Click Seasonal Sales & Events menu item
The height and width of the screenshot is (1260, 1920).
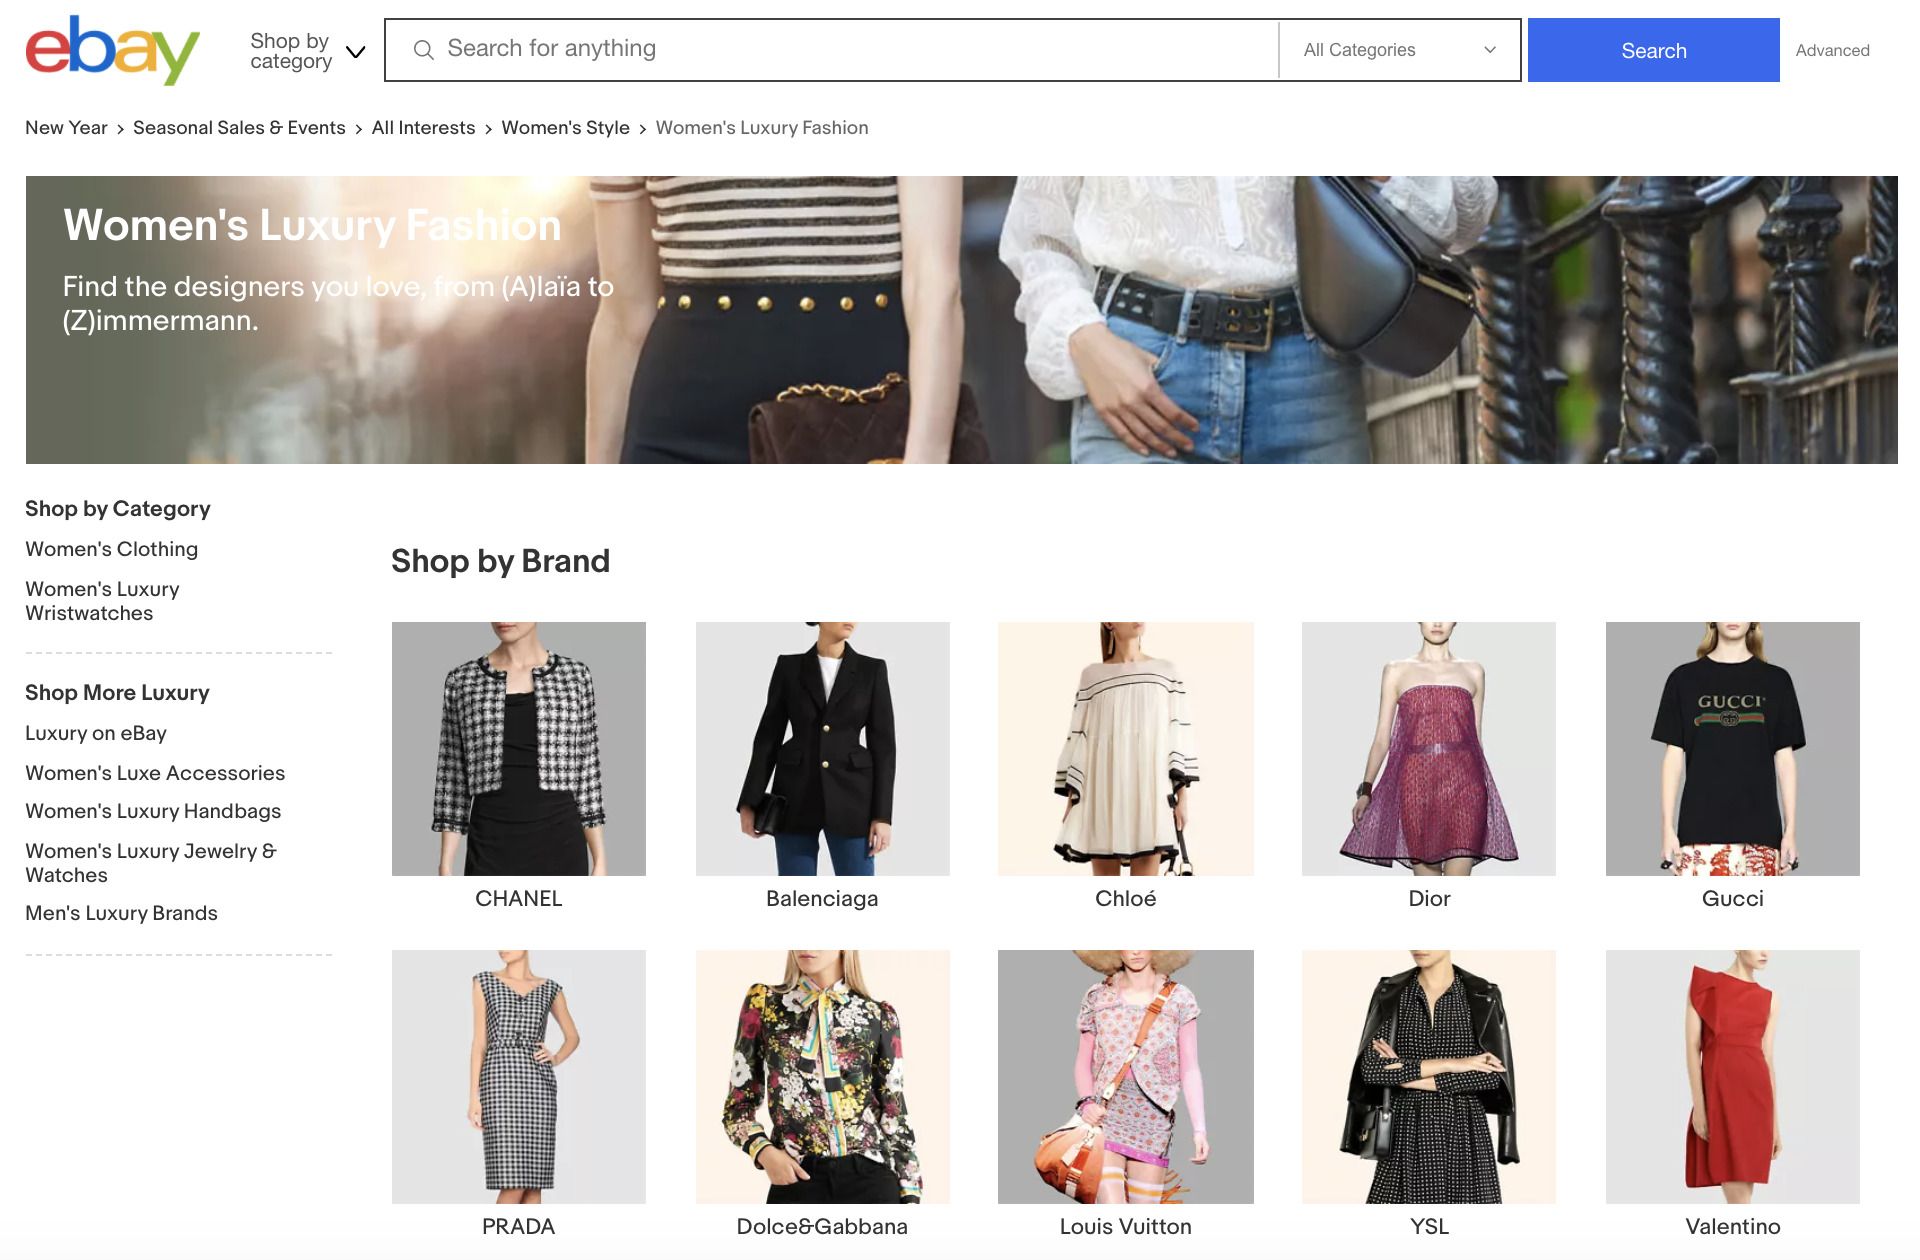pyautogui.click(x=239, y=127)
